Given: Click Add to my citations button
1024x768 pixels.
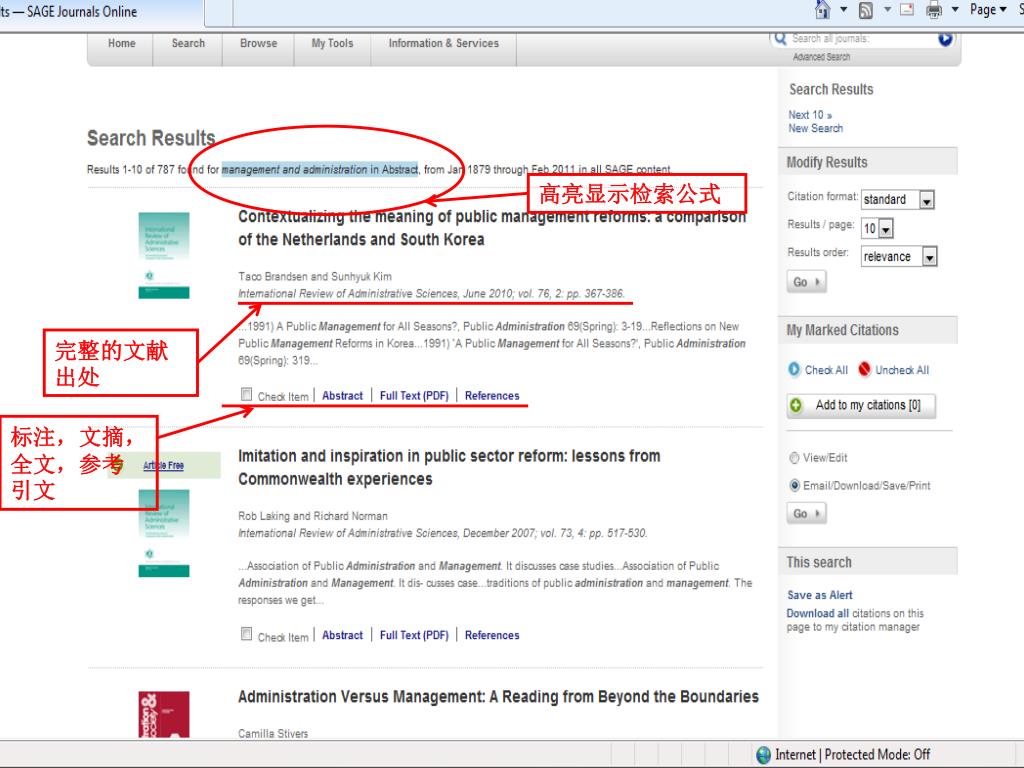Looking at the screenshot, I should pos(861,406).
